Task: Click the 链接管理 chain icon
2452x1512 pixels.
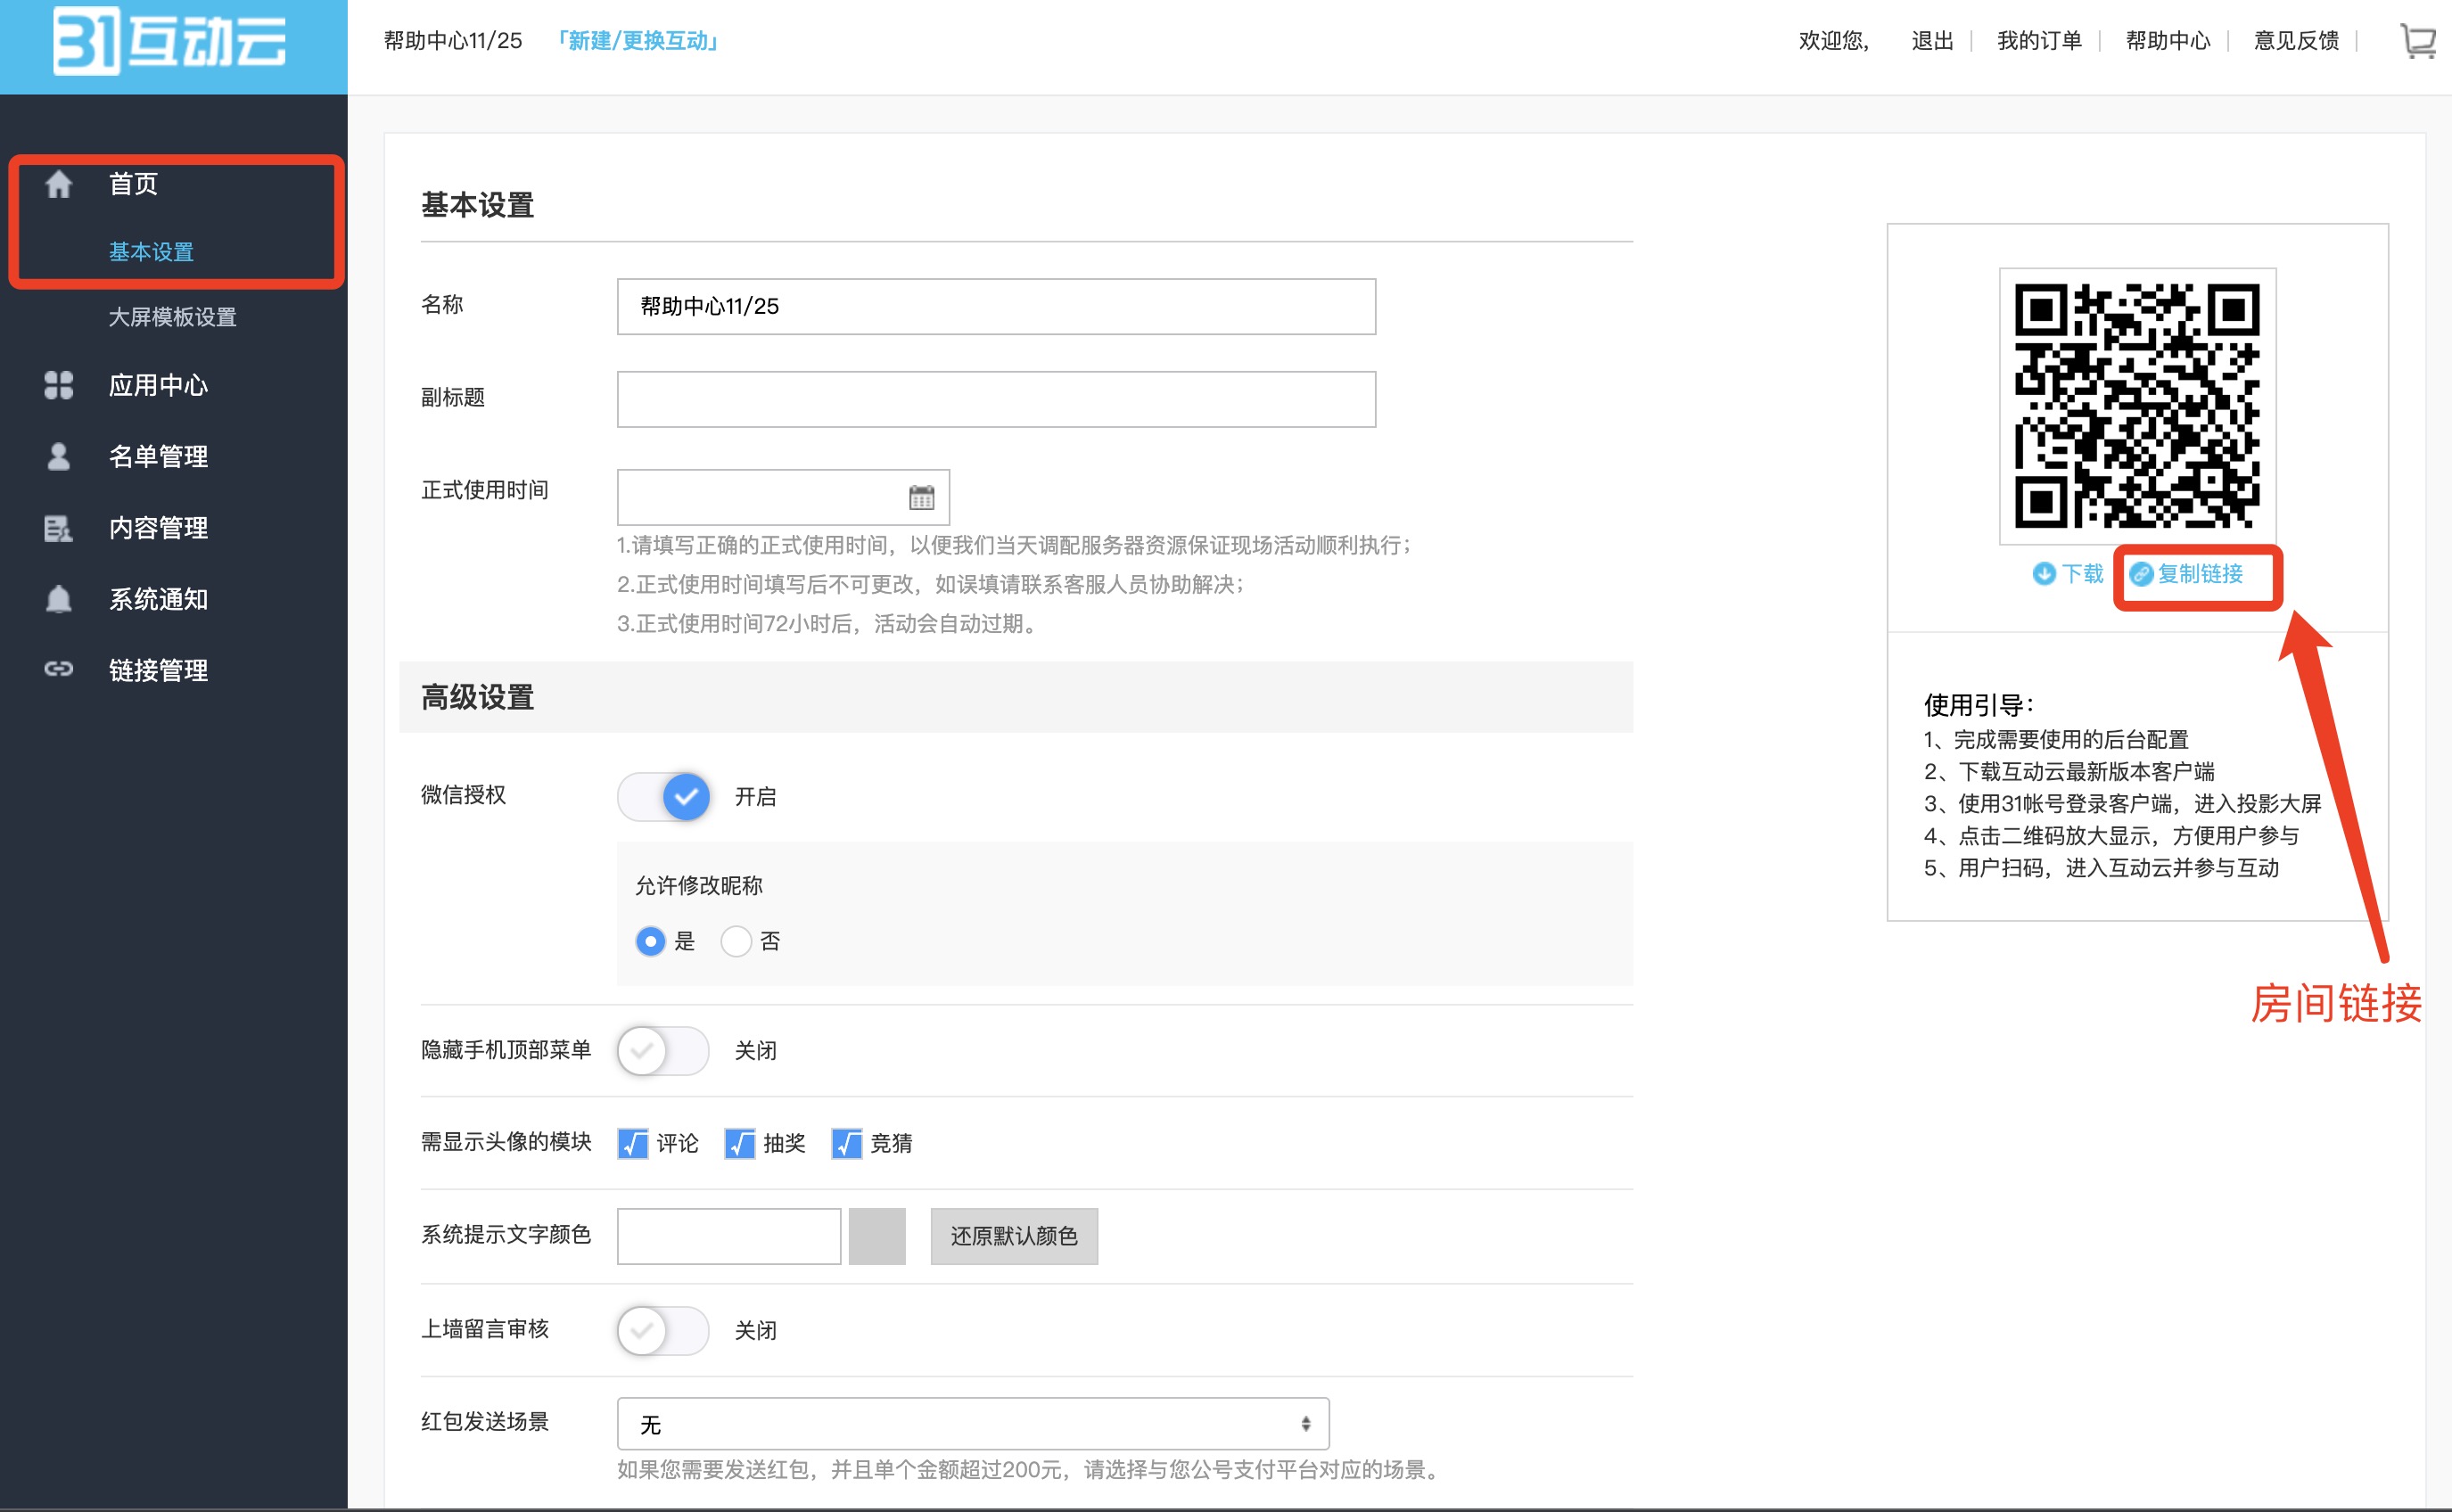Action: 59,669
